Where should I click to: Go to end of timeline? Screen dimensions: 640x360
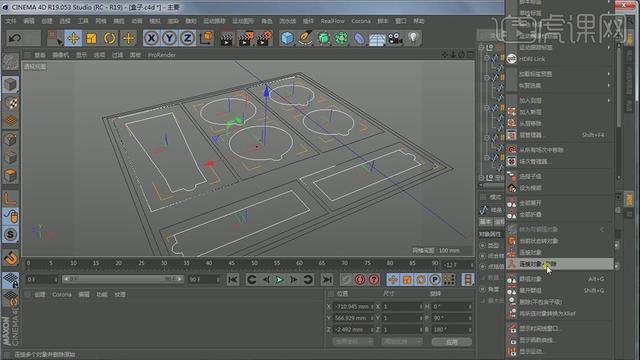(327, 280)
